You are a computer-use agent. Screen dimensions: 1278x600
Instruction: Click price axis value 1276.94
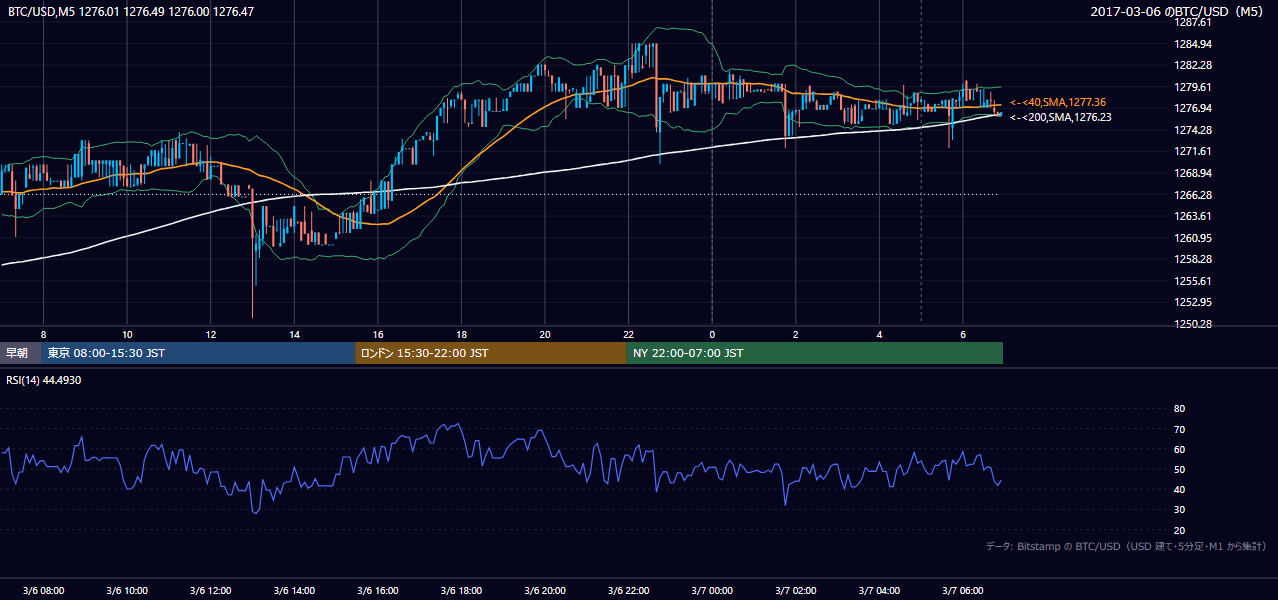tap(1193, 108)
